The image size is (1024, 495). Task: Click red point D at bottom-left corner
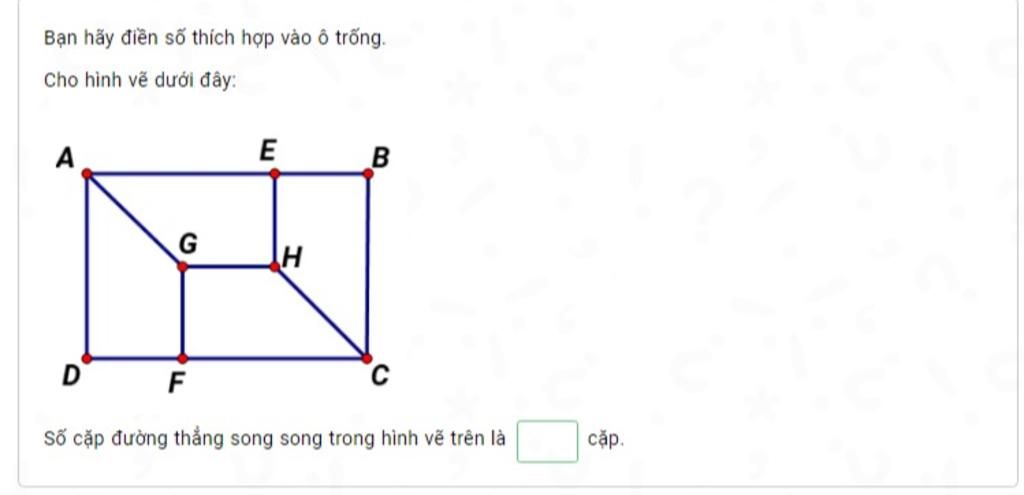(87, 359)
